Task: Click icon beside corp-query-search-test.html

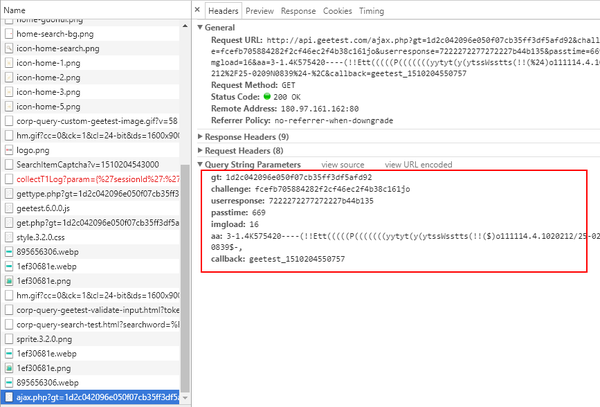Action: [9, 325]
